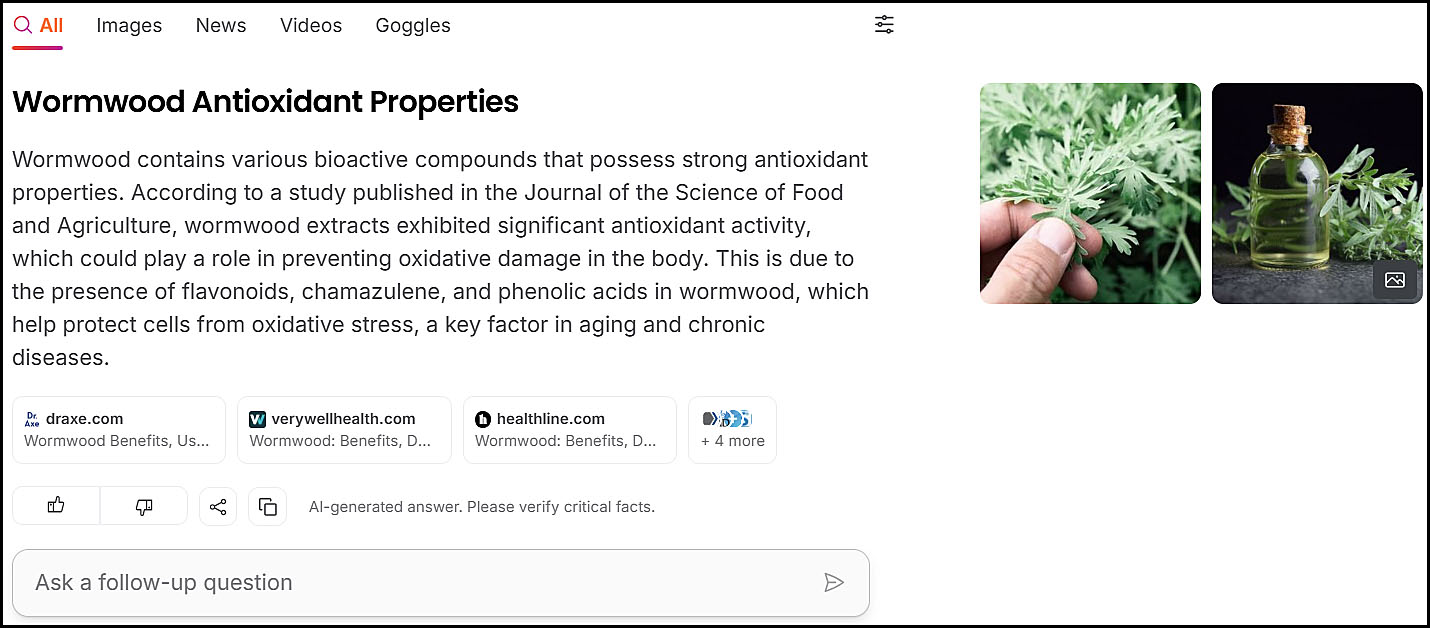
Task: Click the send follow-up arrow icon
Action: tap(833, 582)
